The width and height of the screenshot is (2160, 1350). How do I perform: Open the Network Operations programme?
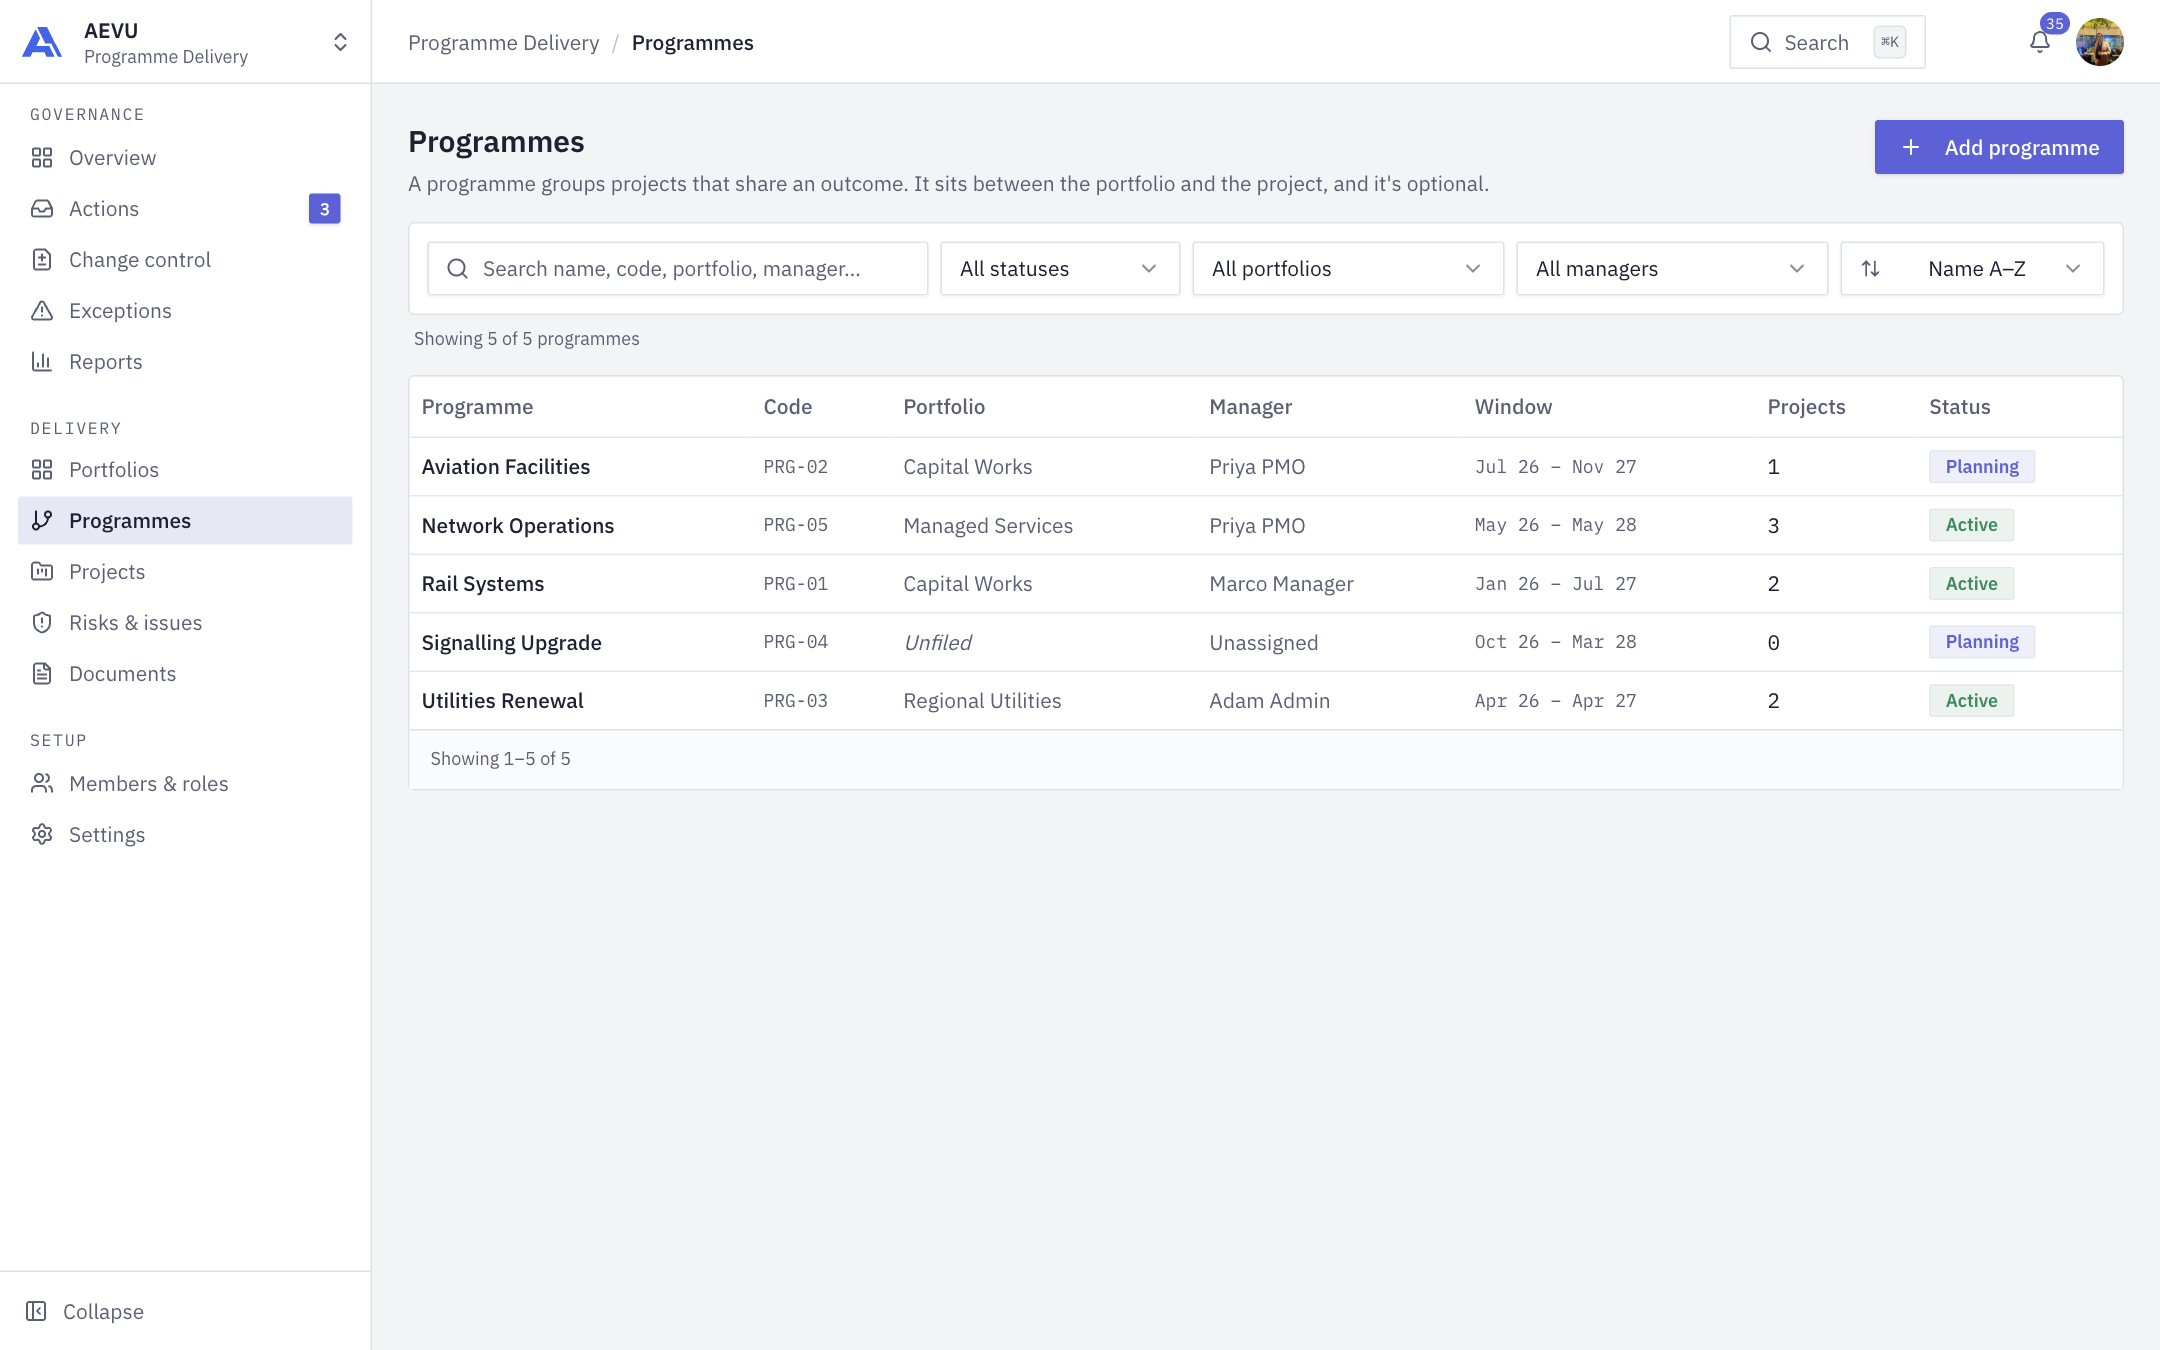pos(518,526)
